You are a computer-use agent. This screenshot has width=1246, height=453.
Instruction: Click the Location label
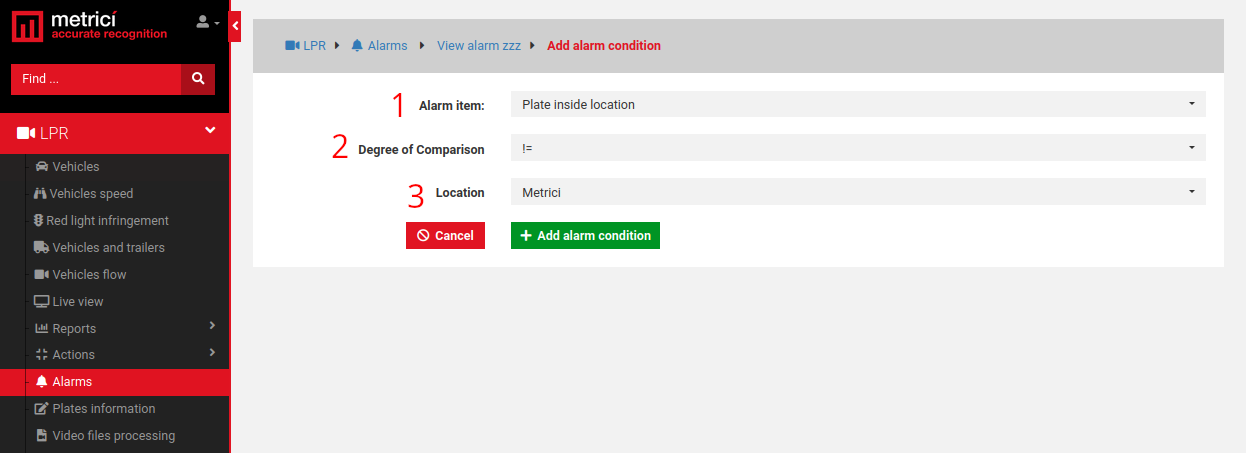coord(460,193)
